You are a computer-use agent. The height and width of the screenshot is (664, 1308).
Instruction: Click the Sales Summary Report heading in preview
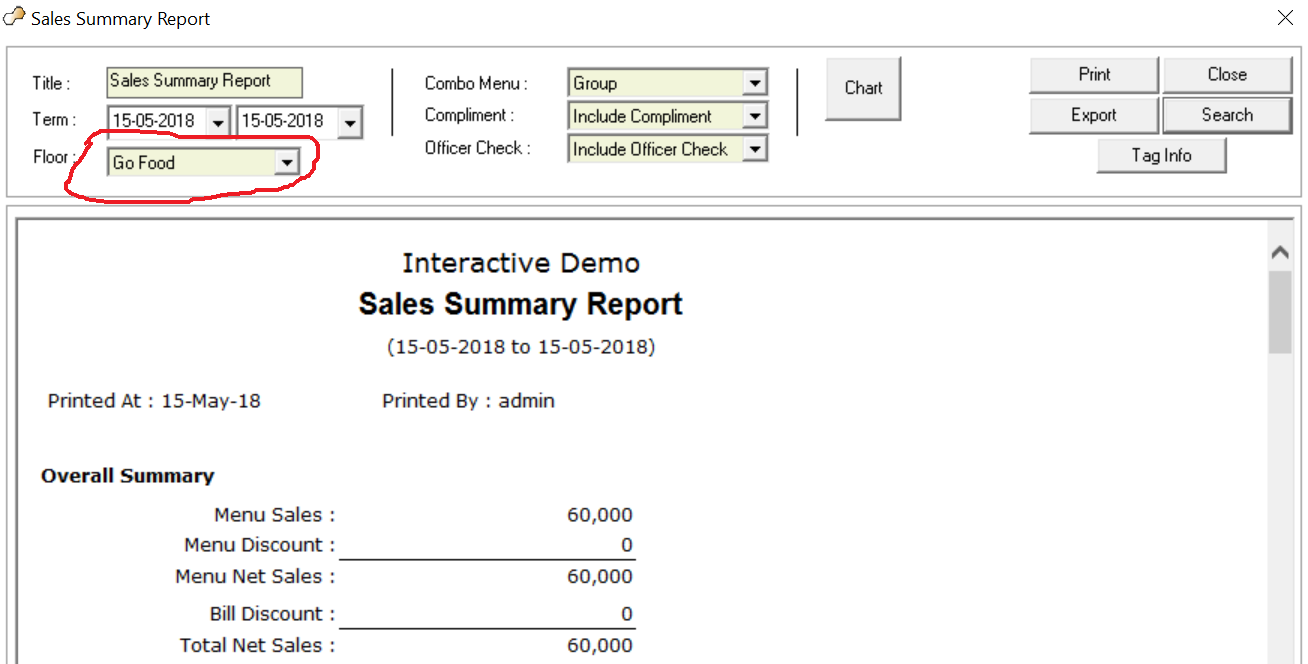coord(520,304)
